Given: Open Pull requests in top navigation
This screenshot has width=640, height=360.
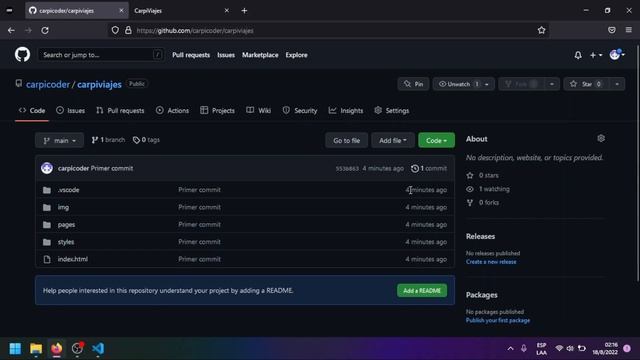Looking at the screenshot, I should (191, 55).
